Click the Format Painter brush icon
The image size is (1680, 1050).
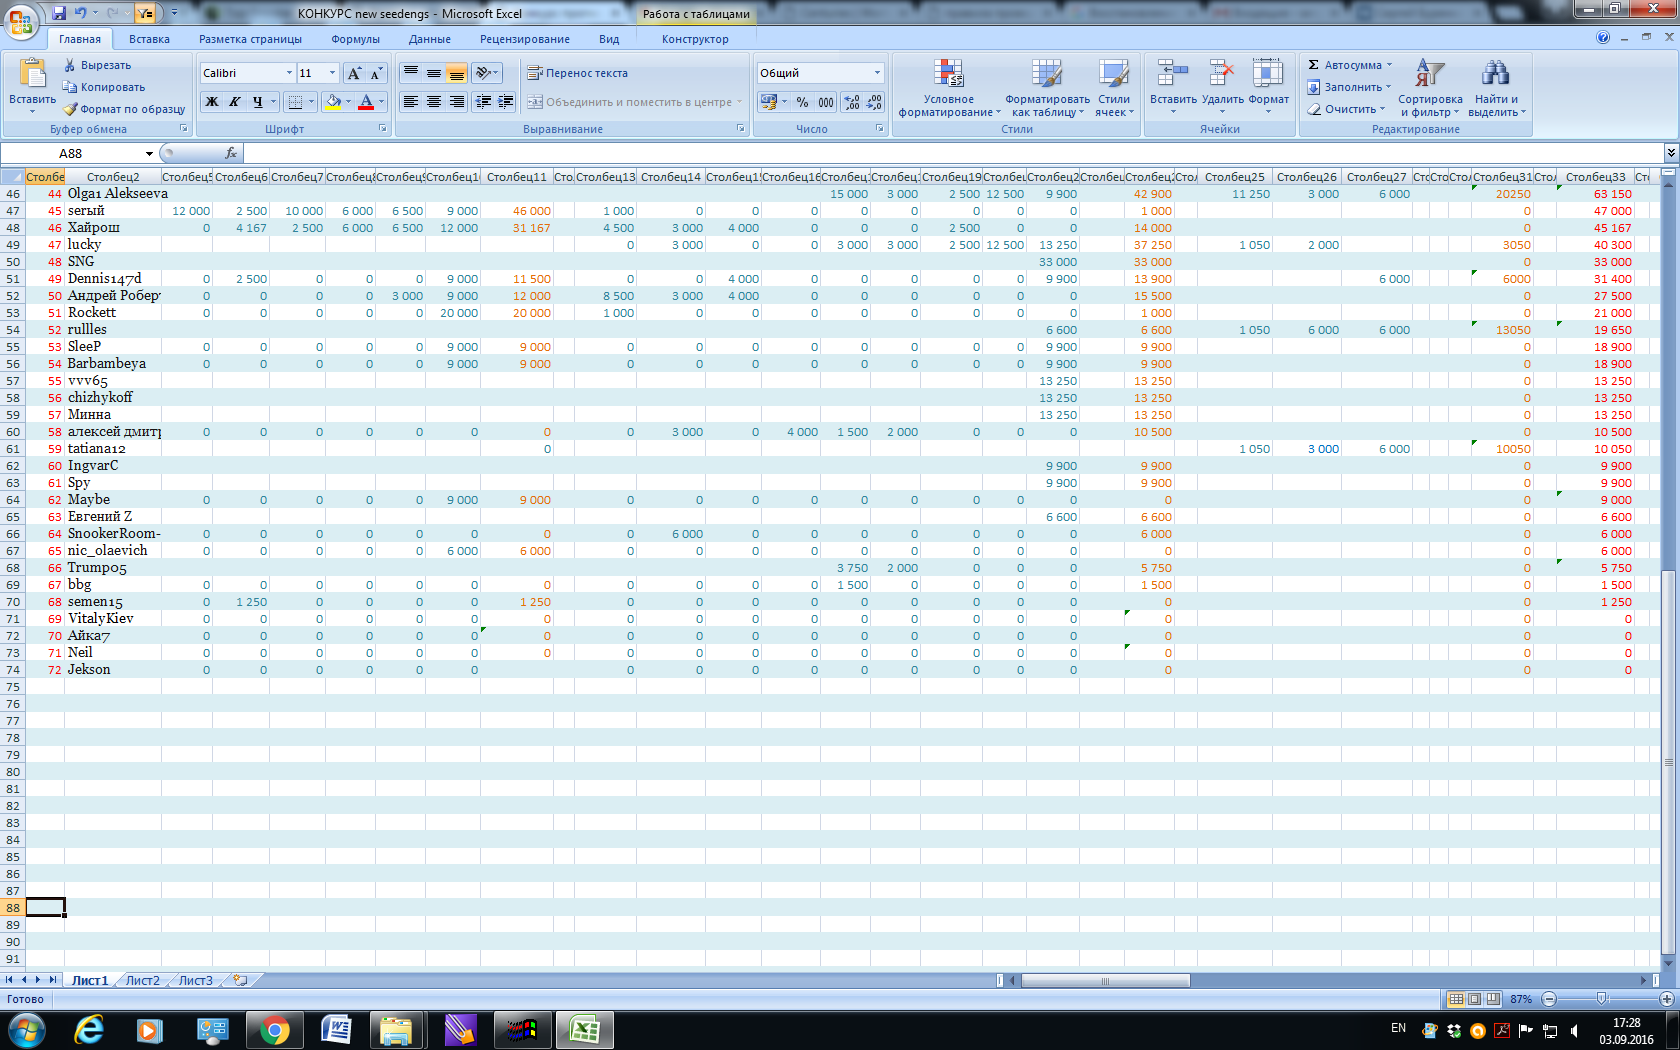(71, 109)
